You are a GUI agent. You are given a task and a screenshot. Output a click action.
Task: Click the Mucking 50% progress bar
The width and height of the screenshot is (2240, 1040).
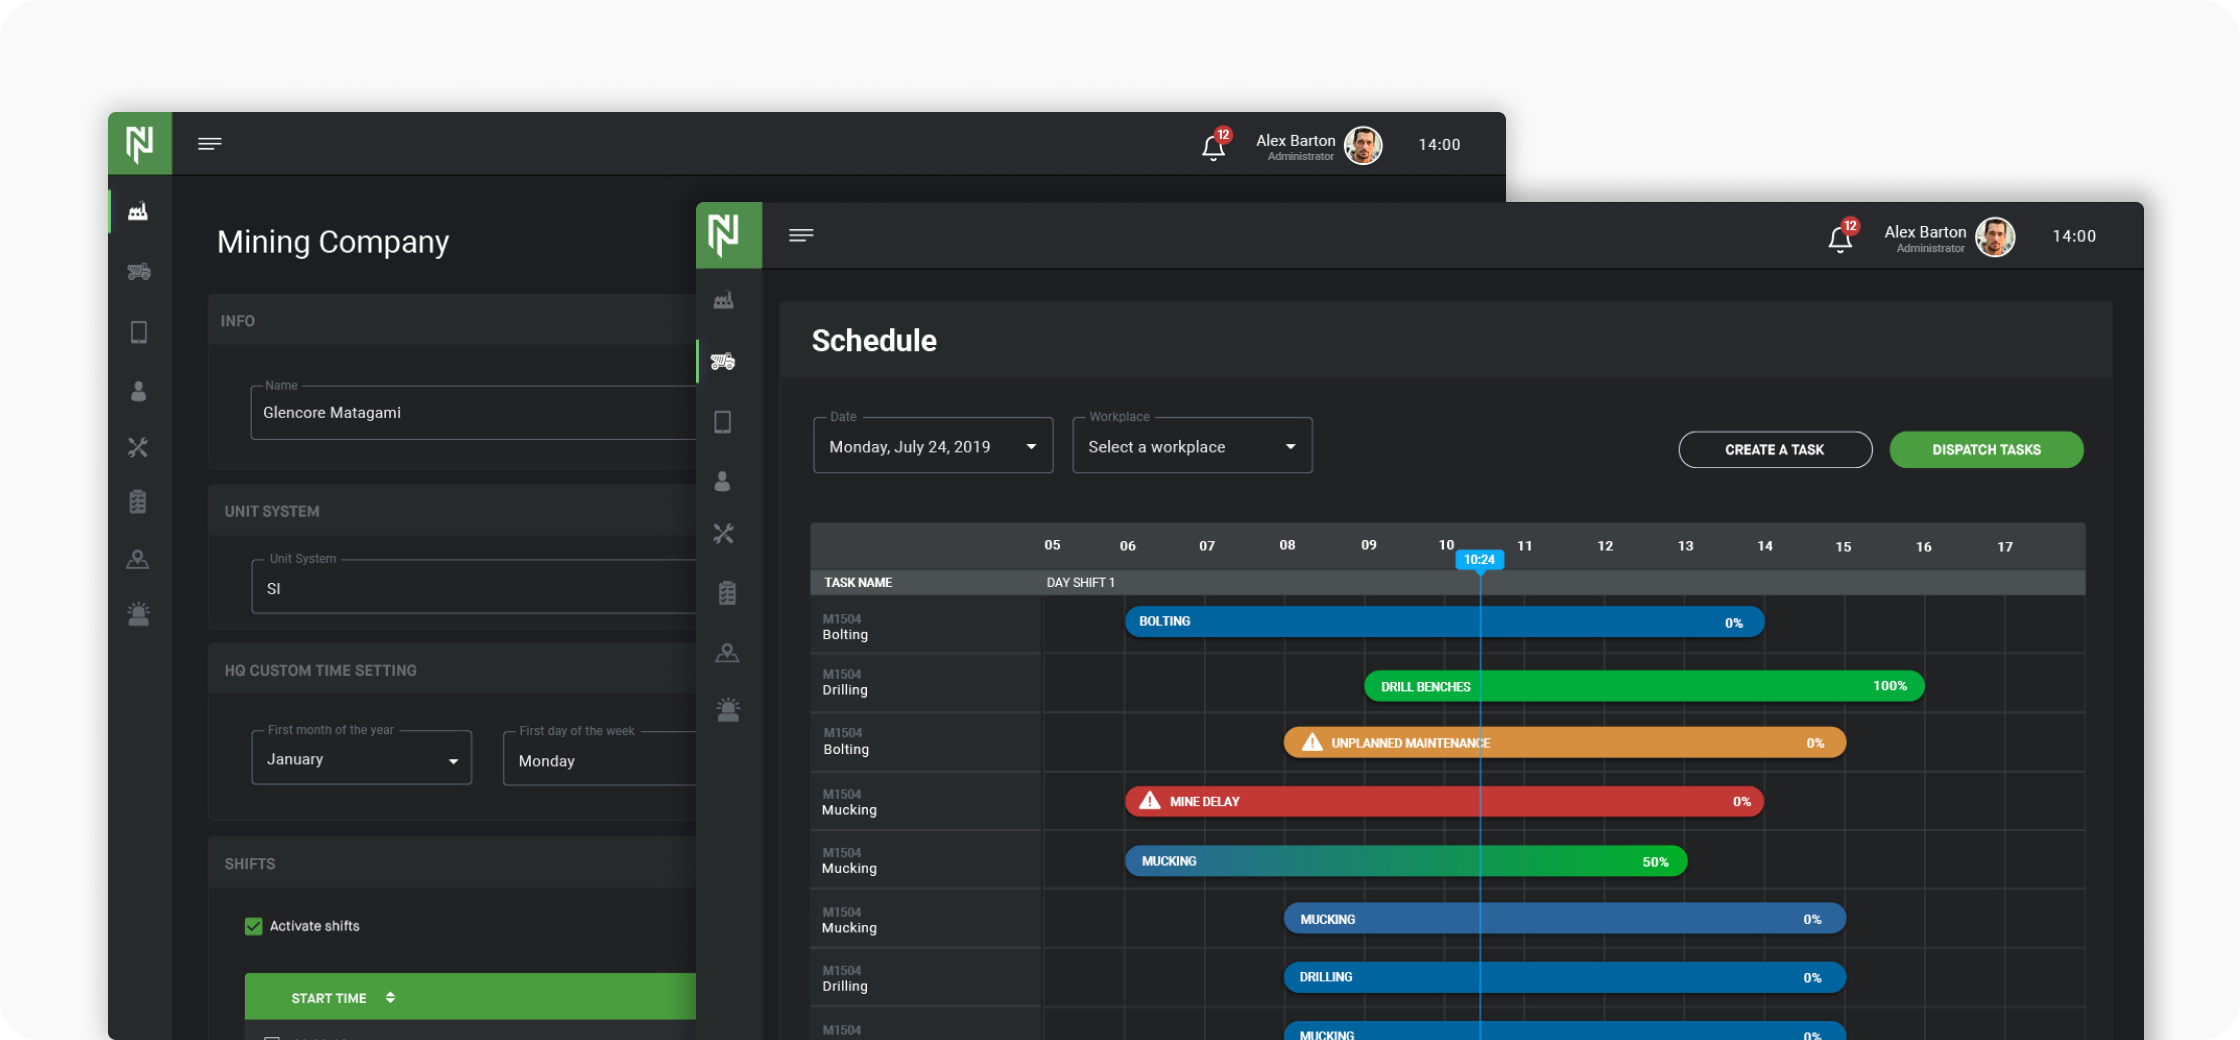(1405, 861)
